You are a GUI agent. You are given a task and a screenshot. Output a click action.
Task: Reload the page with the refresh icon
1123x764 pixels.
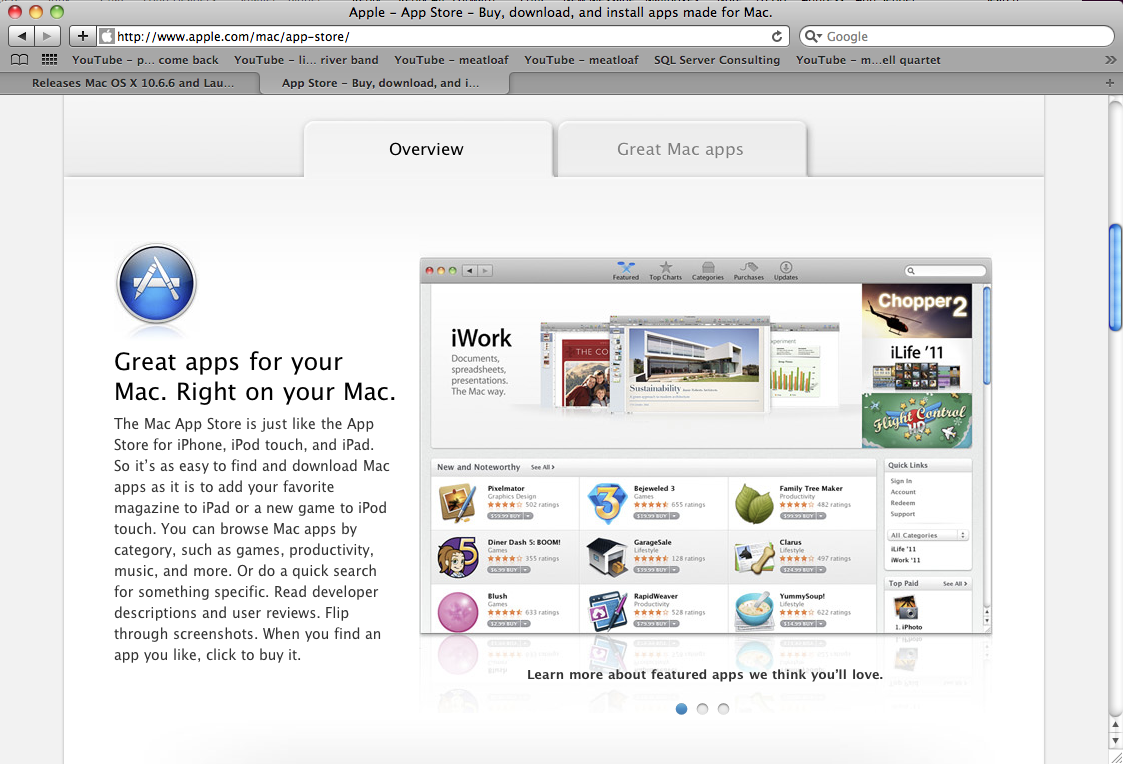tap(776, 37)
